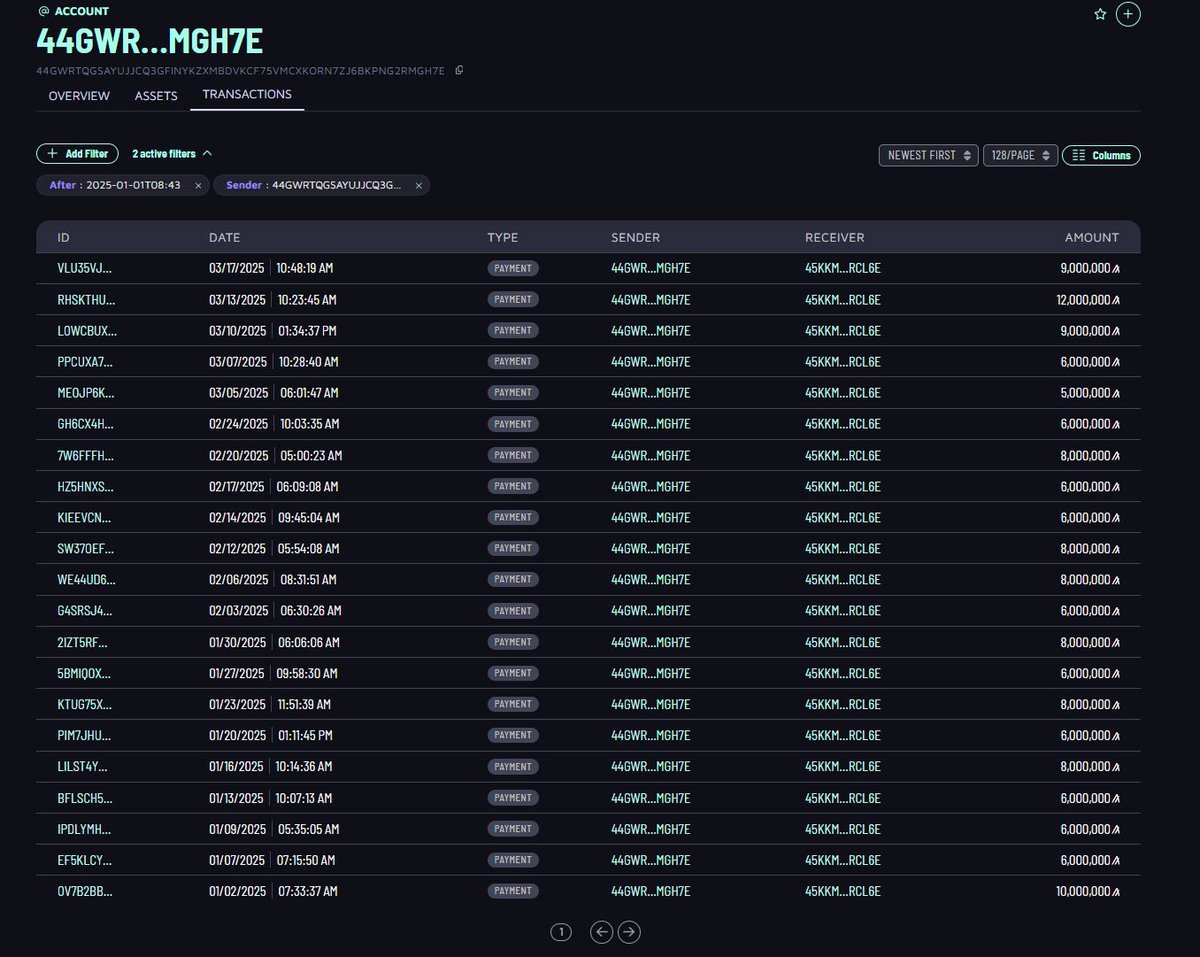Open transaction WE44UD6...
This screenshot has height=957, width=1200.
click(87, 579)
